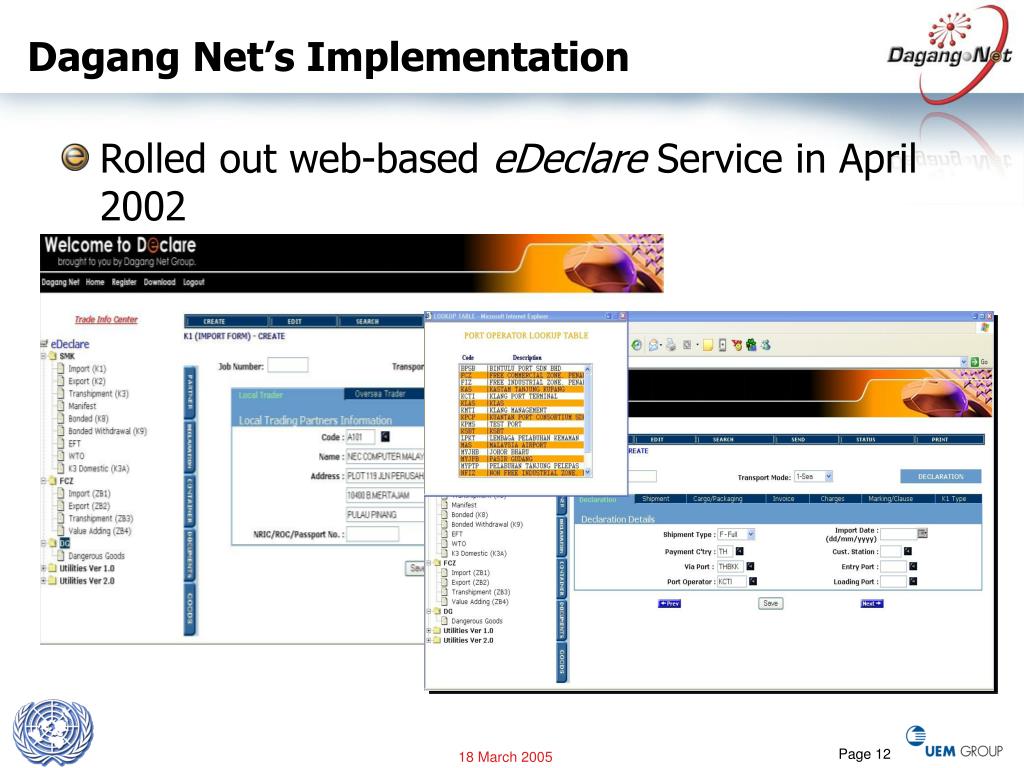The width and height of the screenshot is (1024, 768).
Task: Click into the Import Date field
Action: point(898,534)
